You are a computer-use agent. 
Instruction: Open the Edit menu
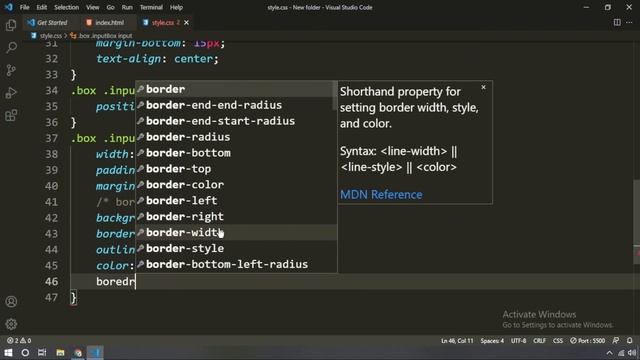(x=42, y=7)
